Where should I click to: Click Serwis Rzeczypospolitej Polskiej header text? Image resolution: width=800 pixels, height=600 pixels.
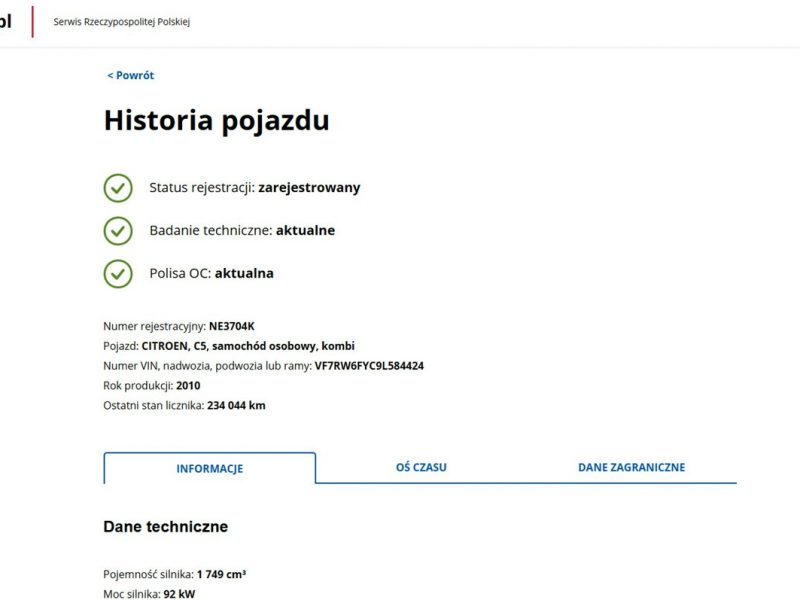click(x=121, y=22)
